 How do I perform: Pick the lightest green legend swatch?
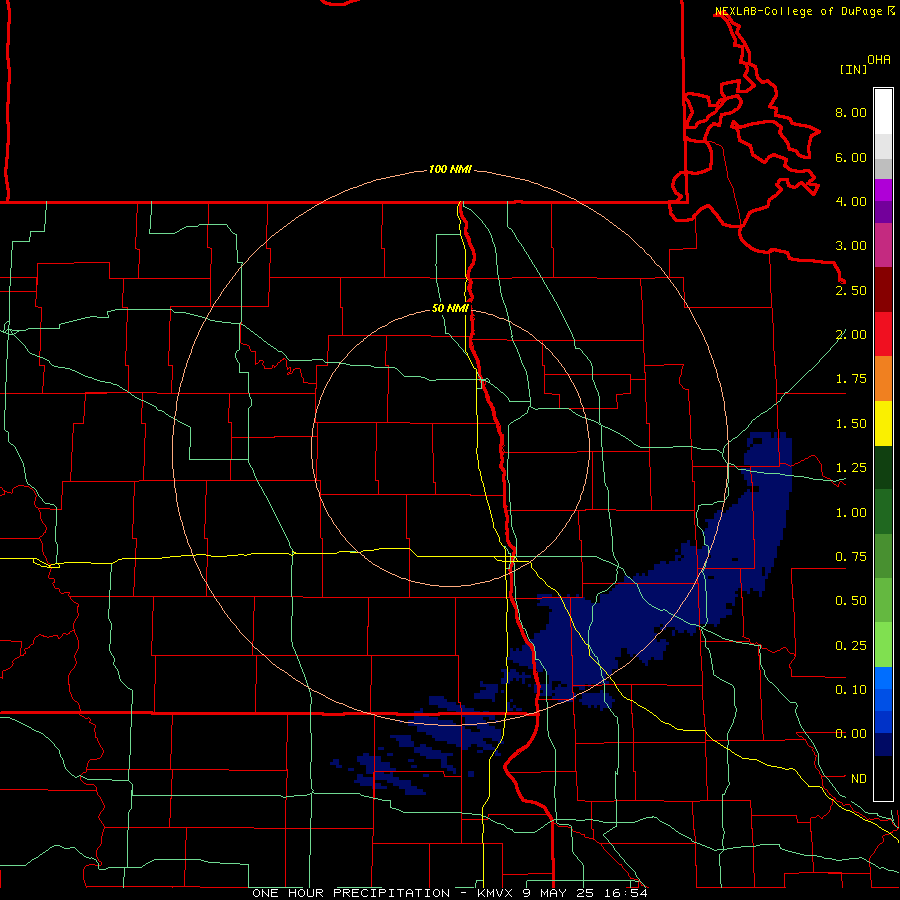coord(883,645)
